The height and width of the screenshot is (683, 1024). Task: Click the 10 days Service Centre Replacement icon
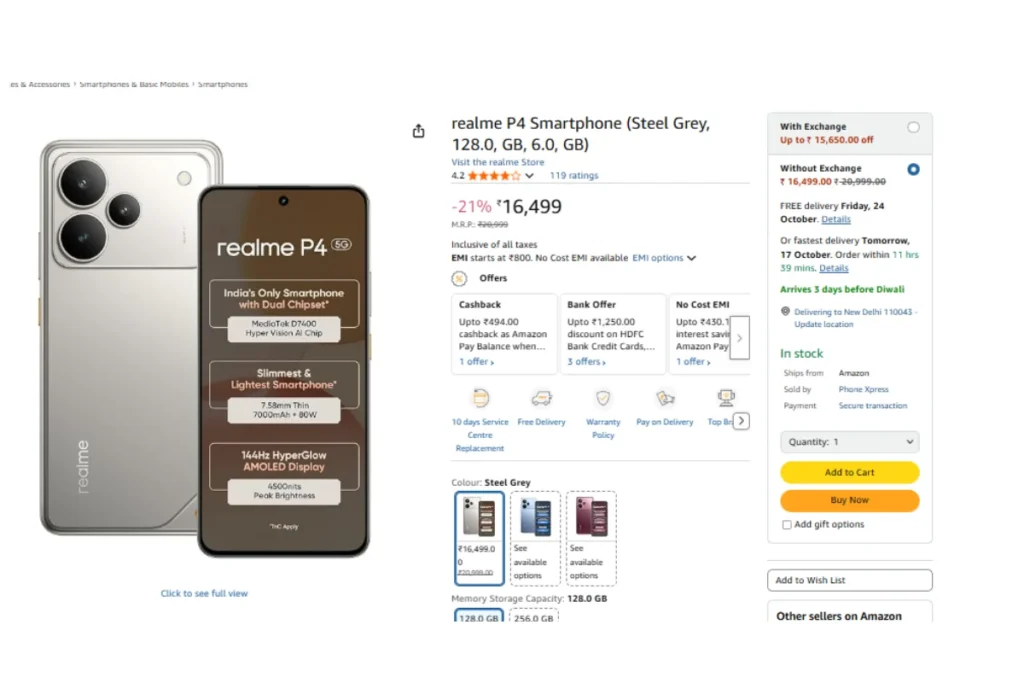coord(481,398)
